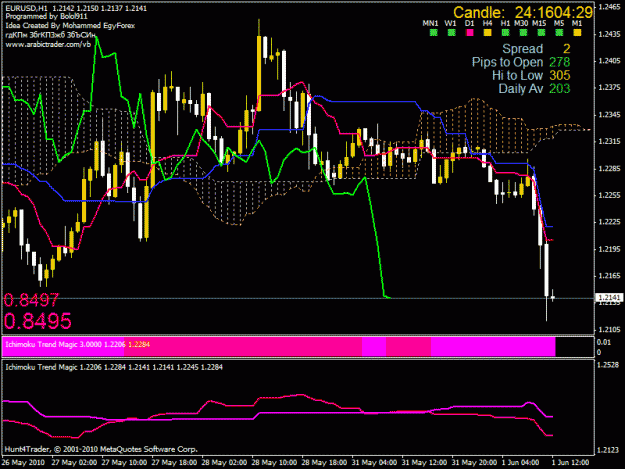Click the green square under W1
Viewport: 625px width, 469px height.
(451, 33)
